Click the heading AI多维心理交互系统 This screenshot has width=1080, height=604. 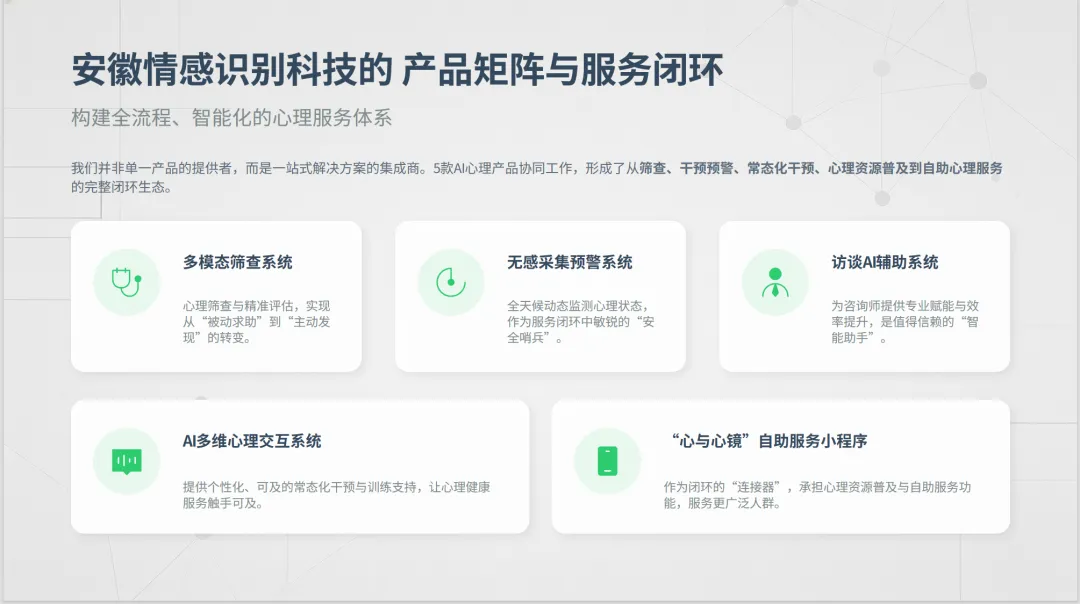pos(251,441)
